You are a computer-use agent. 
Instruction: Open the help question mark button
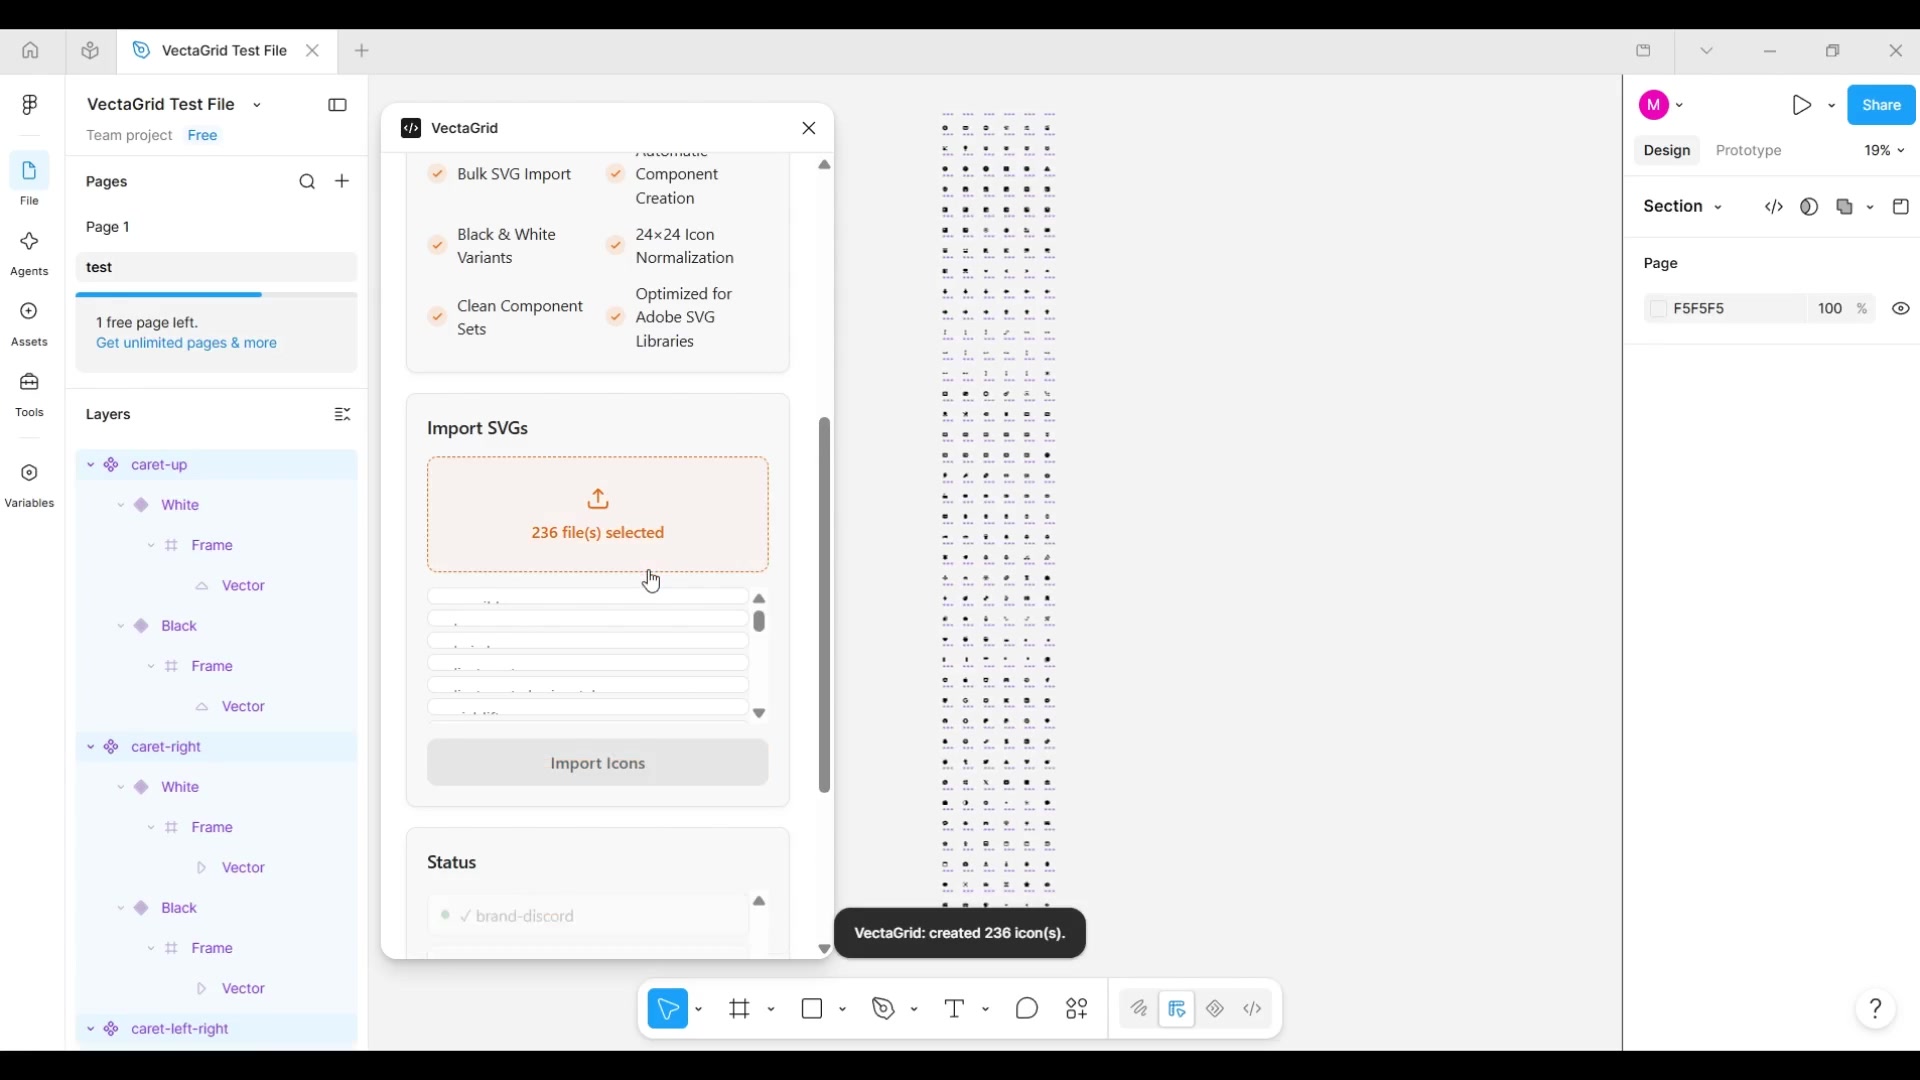1876,1009
